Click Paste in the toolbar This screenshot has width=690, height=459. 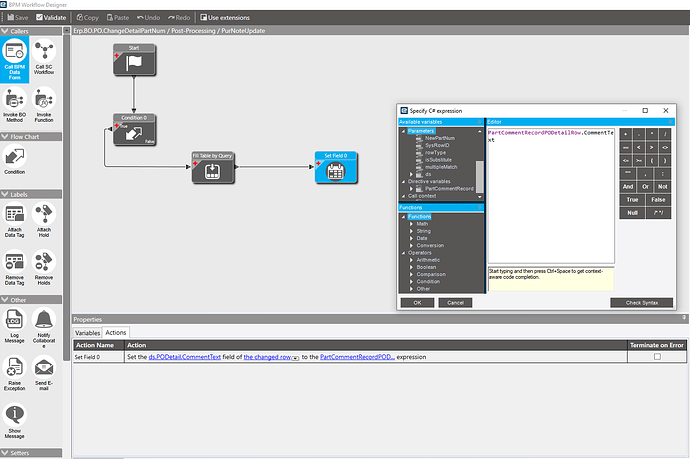coord(117,18)
